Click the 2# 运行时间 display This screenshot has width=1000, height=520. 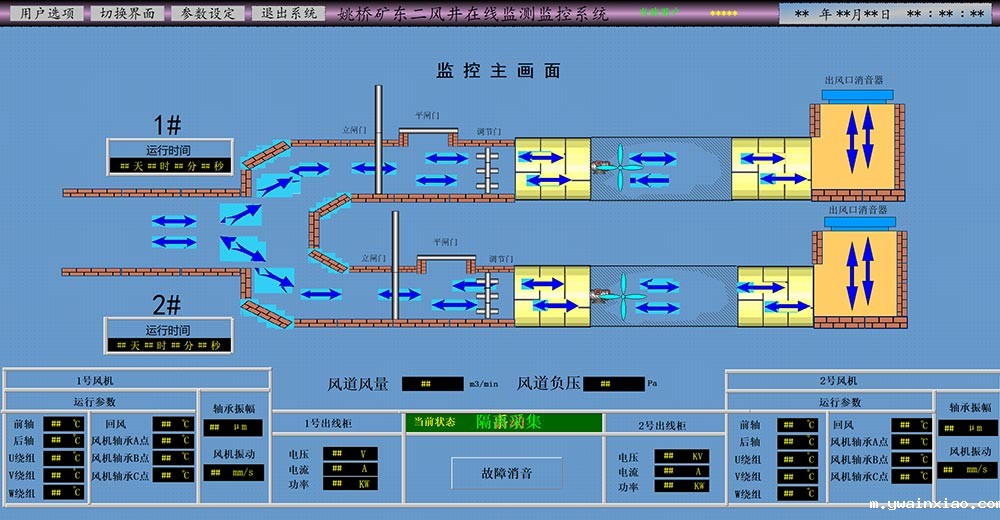click(x=169, y=345)
